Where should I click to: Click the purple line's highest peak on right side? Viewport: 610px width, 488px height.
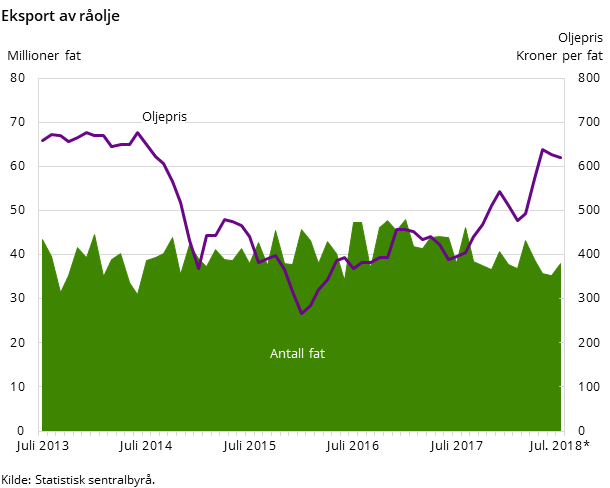pos(542,150)
